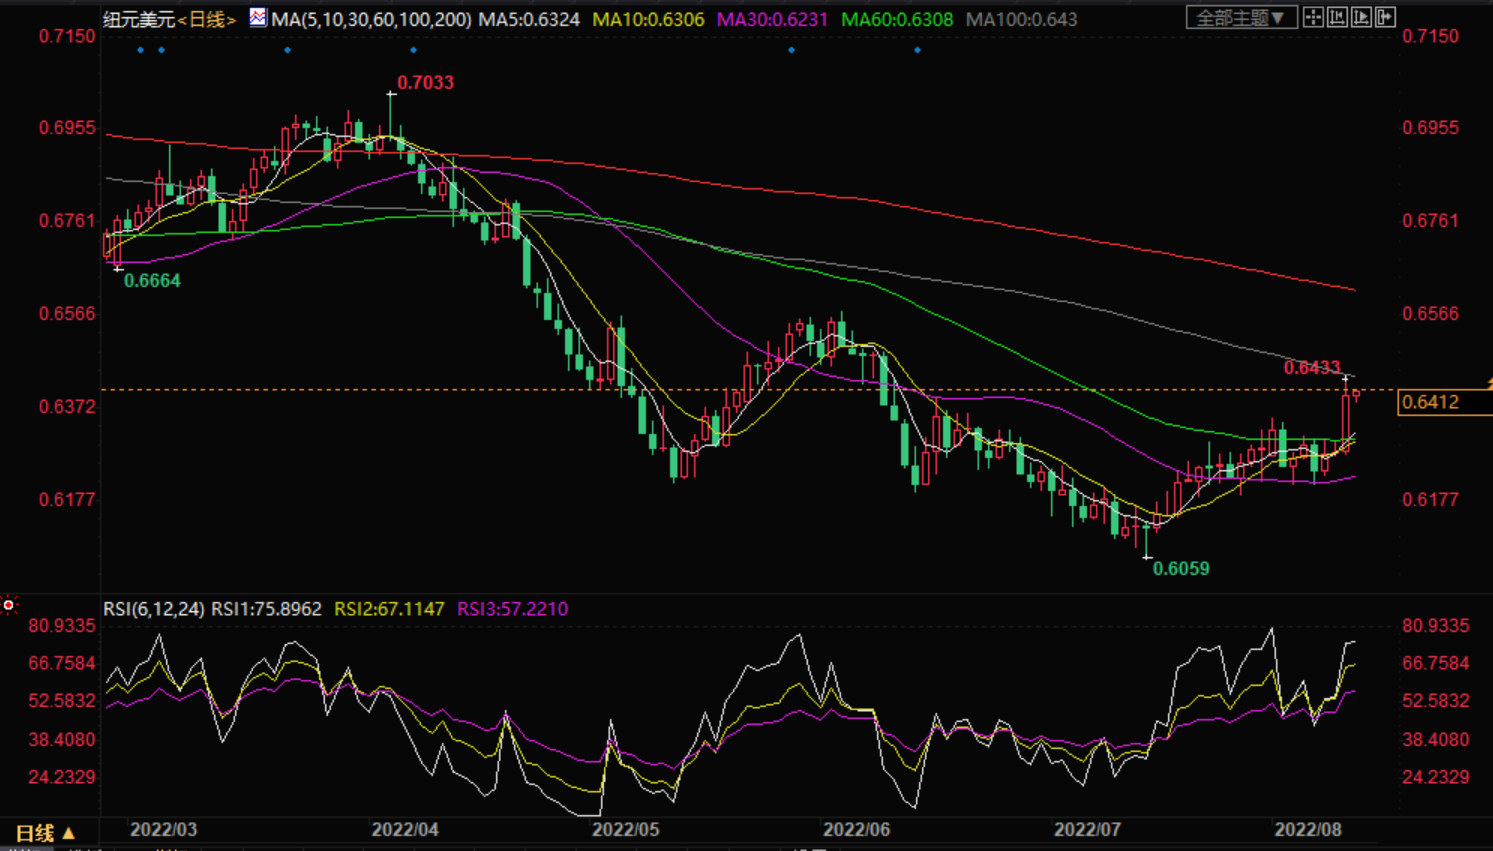Click the 2022/06 date label on timeline
The width and height of the screenshot is (1493, 851).
click(x=856, y=830)
